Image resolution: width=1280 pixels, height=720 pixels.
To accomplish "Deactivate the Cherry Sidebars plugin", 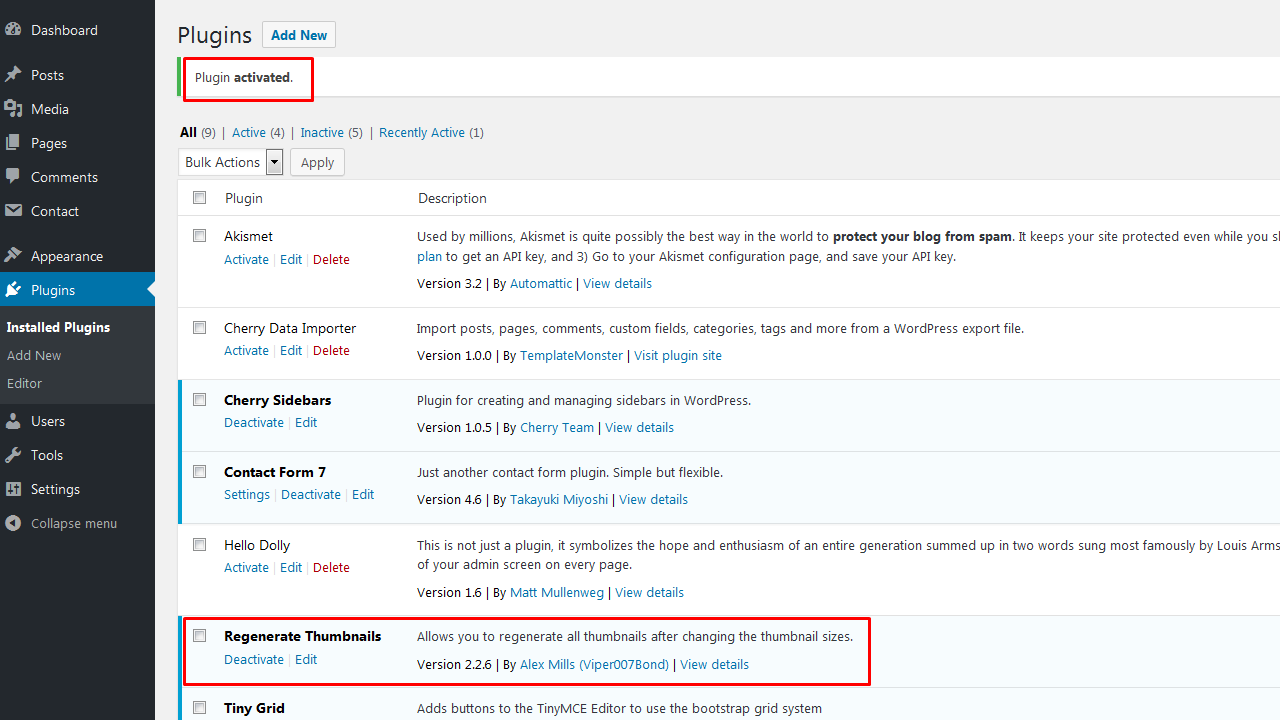I will coord(254,422).
